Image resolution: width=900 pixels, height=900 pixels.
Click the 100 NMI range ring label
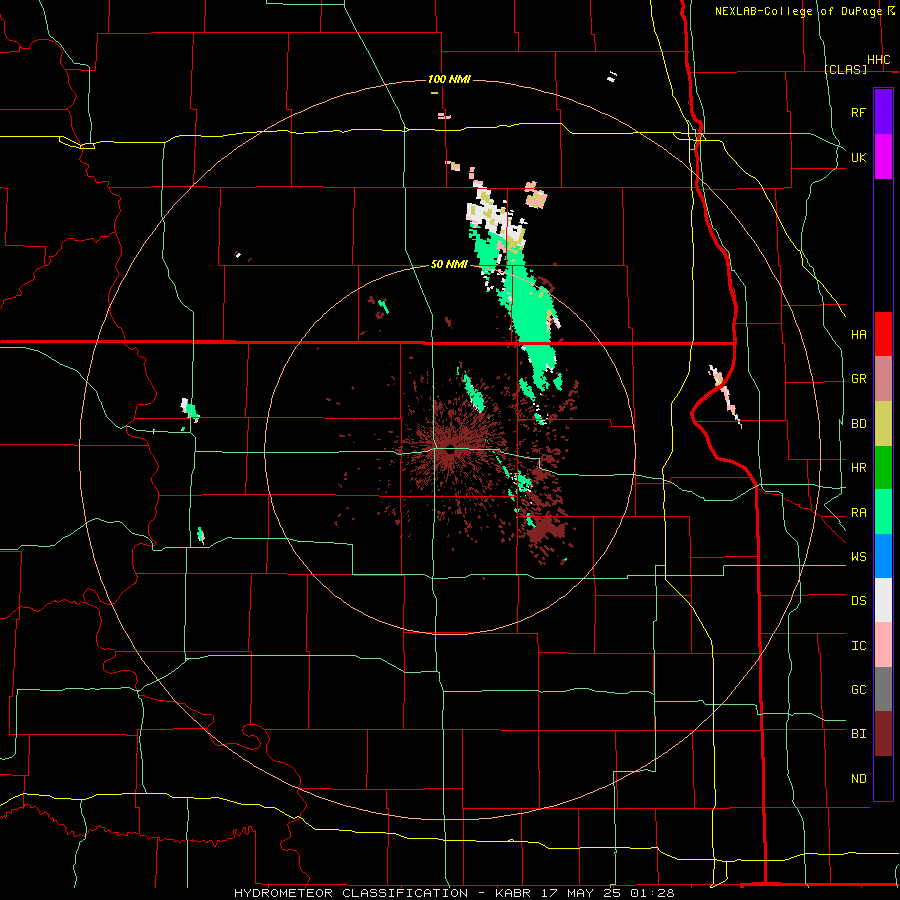tap(449, 79)
